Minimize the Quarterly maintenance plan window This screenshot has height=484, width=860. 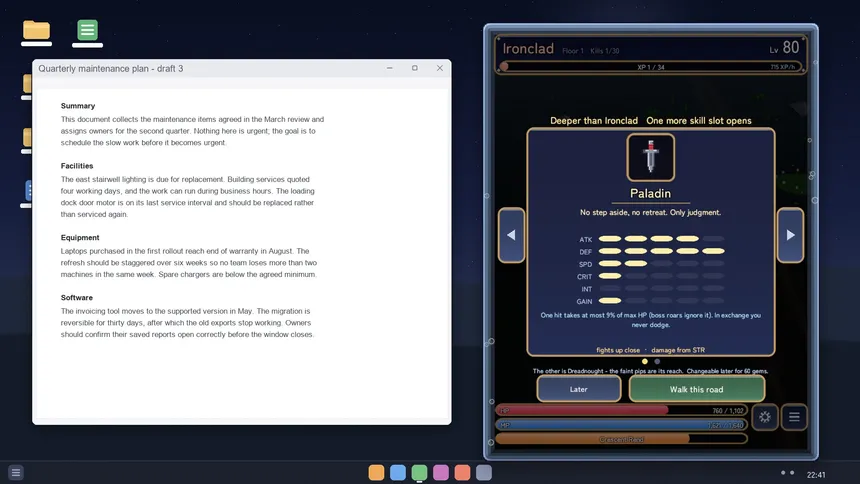(x=389, y=68)
